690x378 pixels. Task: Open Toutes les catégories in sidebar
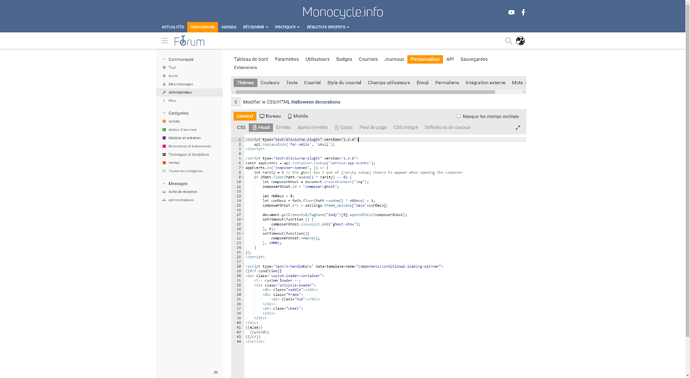click(185, 171)
